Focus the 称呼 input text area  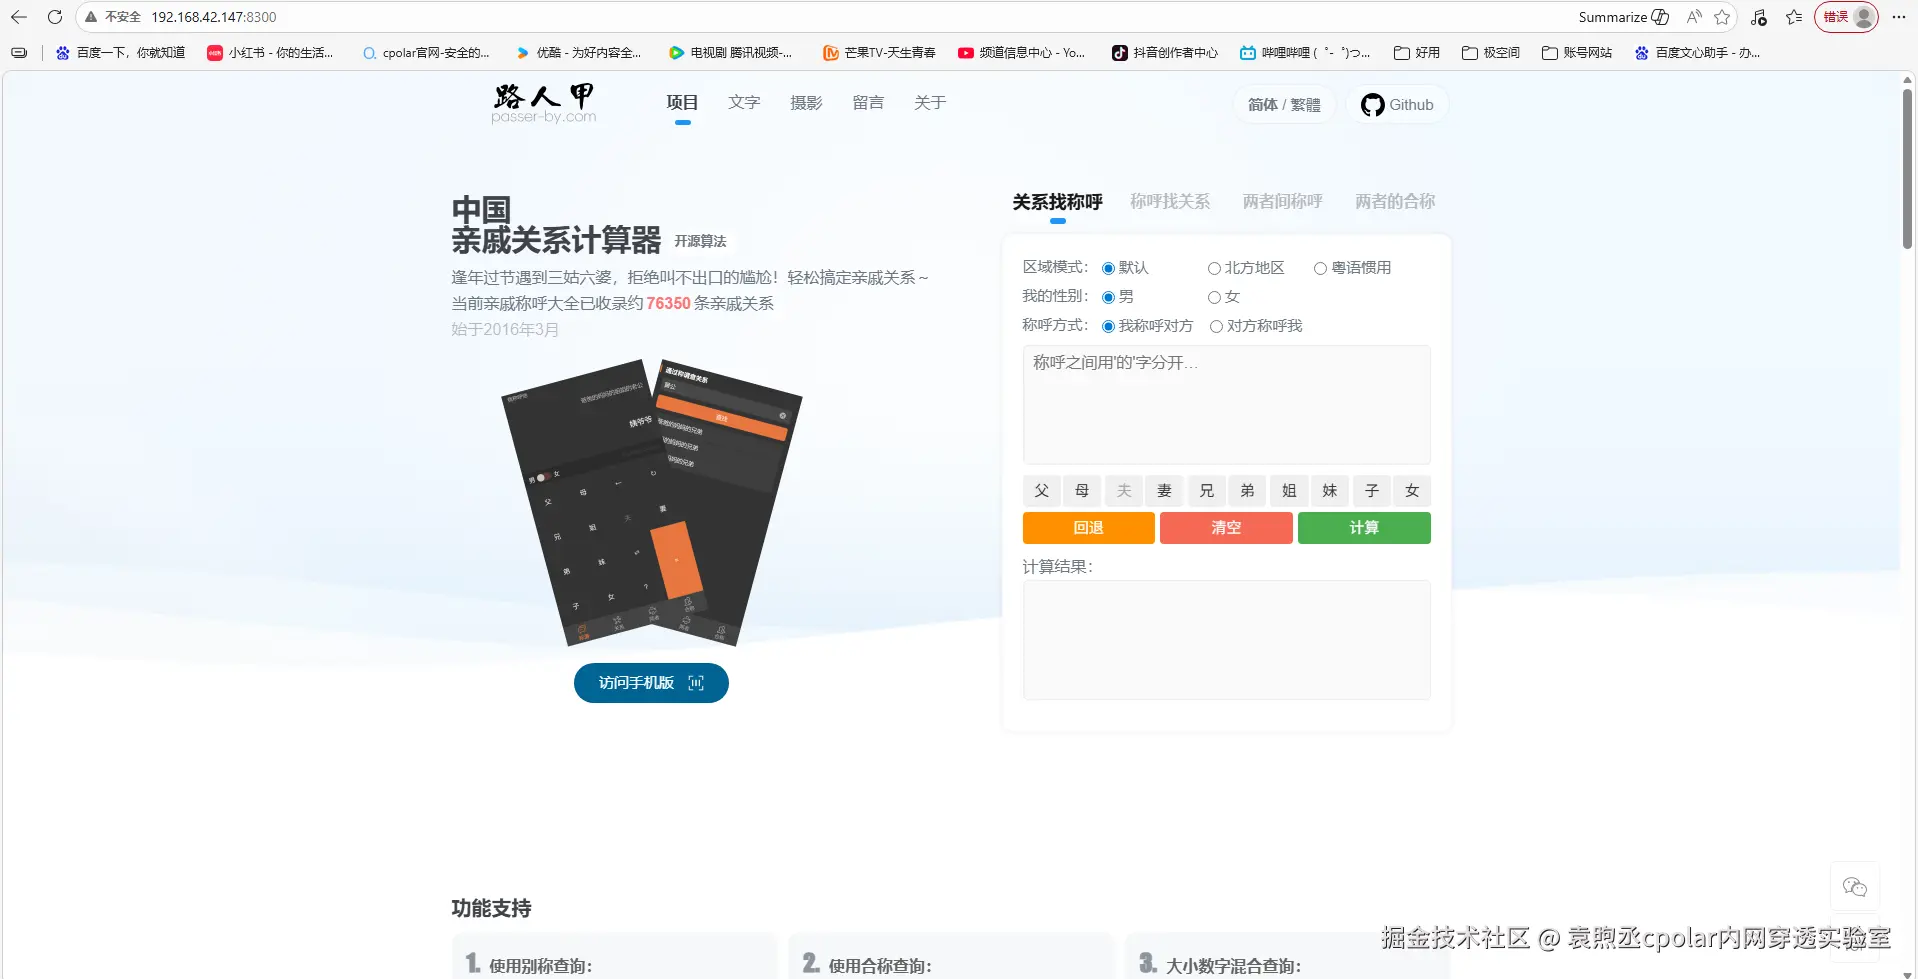[x=1226, y=405]
